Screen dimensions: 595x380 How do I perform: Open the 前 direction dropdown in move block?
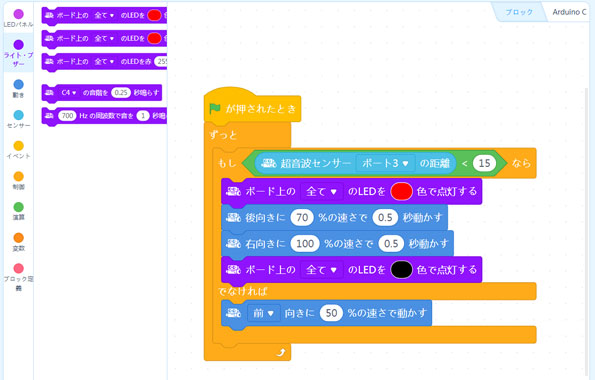pyautogui.click(x=263, y=313)
